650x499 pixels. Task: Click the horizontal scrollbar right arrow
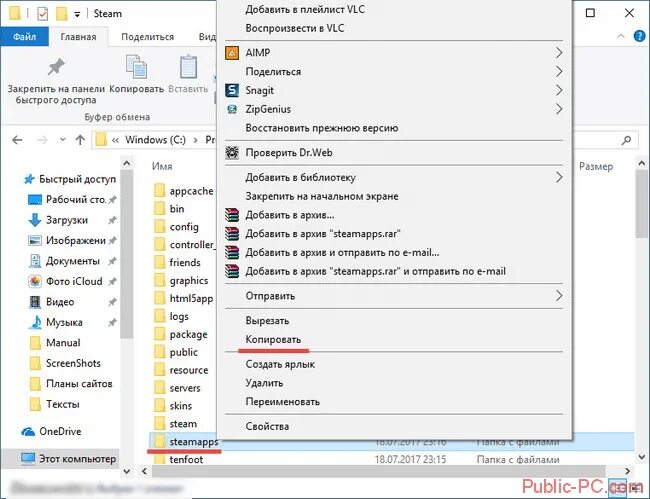coord(627,471)
